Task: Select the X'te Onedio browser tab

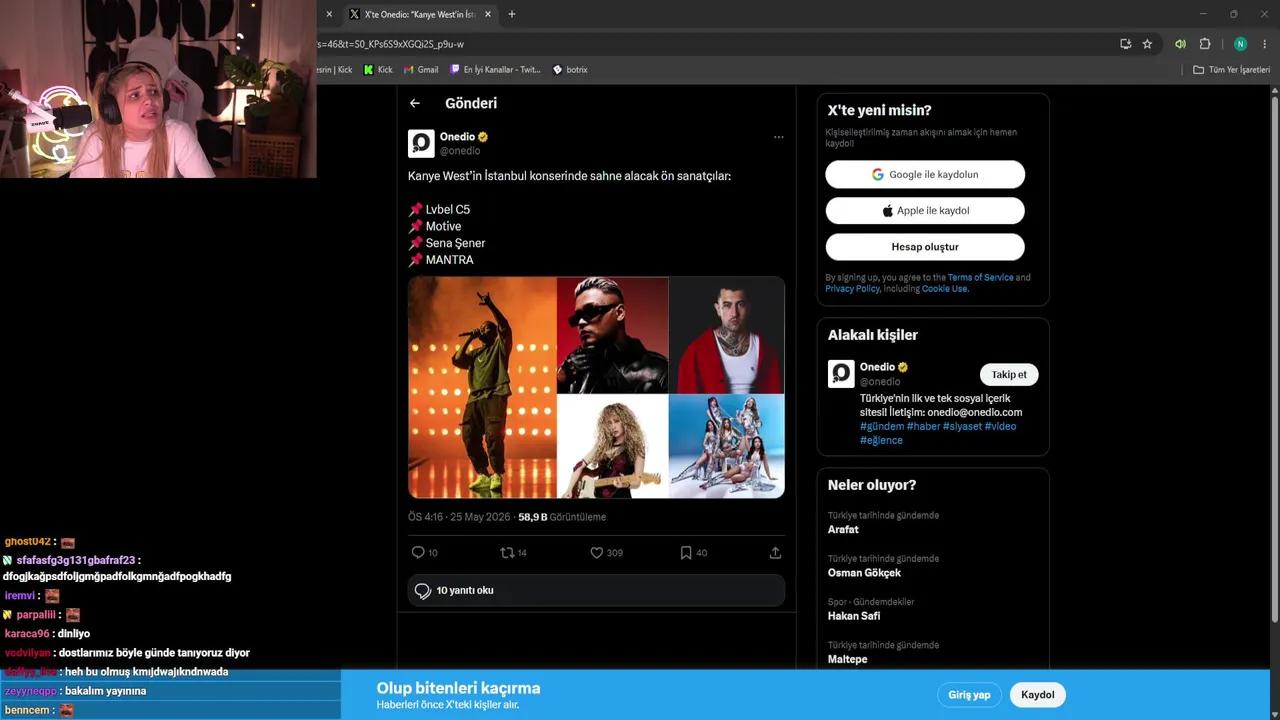Action: click(420, 14)
